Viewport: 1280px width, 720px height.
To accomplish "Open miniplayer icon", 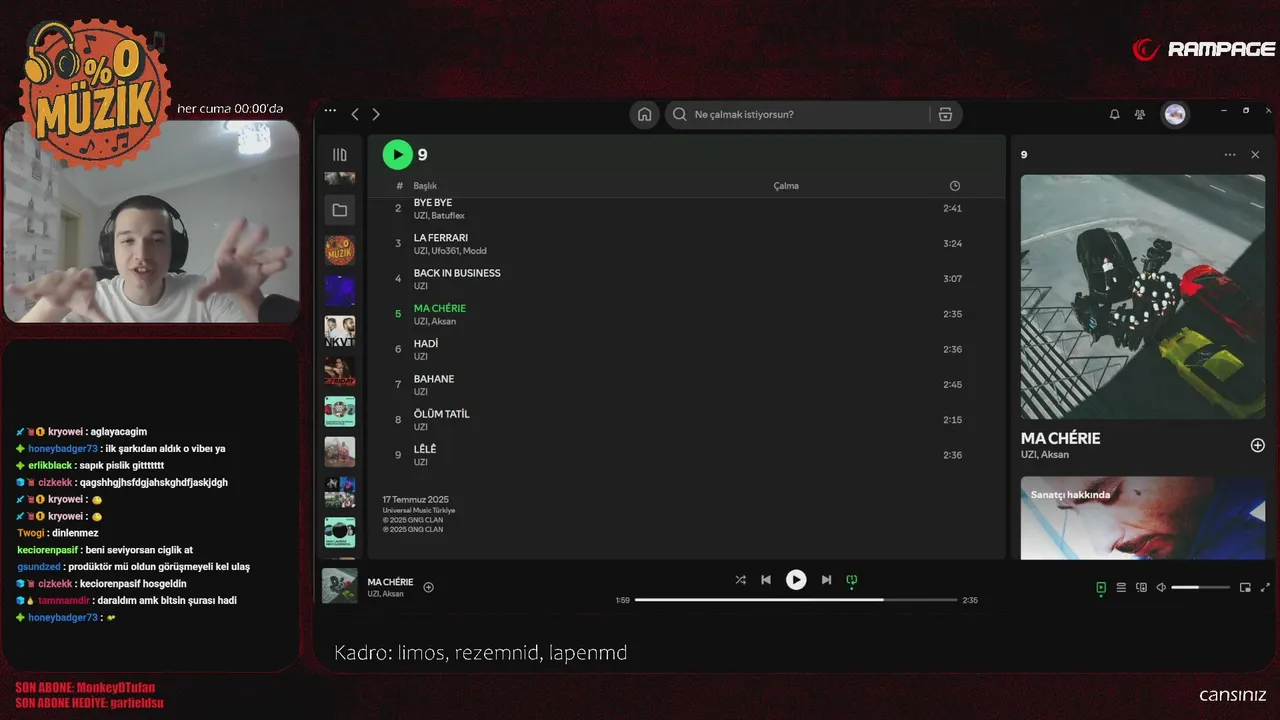I will click(x=1245, y=588).
